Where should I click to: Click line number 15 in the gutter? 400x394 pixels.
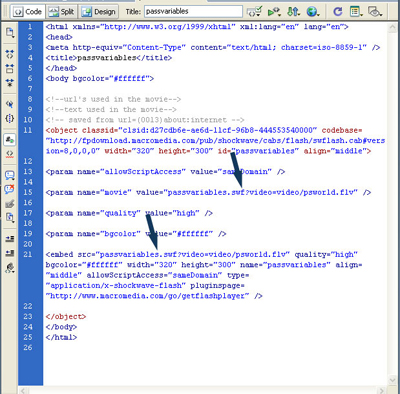pyautogui.click(x=28, y=192)
